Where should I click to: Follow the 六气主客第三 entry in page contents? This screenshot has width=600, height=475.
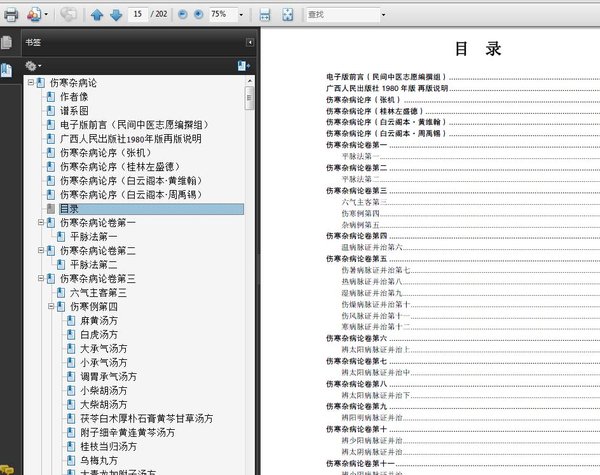364,202
